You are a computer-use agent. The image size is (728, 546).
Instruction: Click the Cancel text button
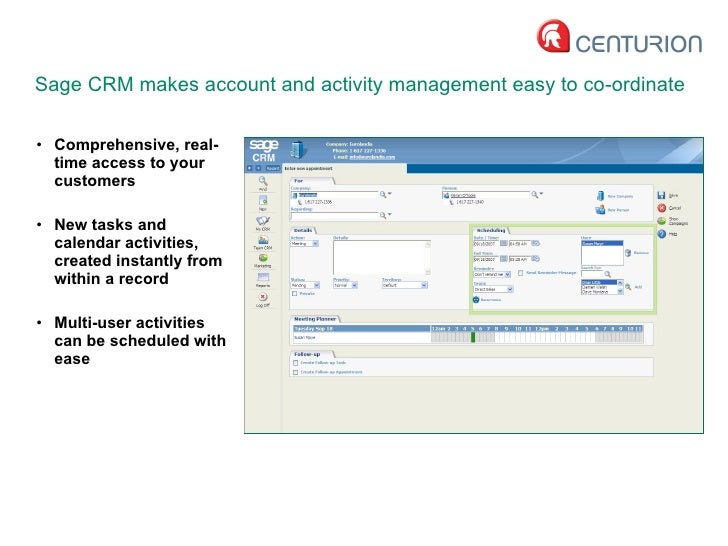675,208
